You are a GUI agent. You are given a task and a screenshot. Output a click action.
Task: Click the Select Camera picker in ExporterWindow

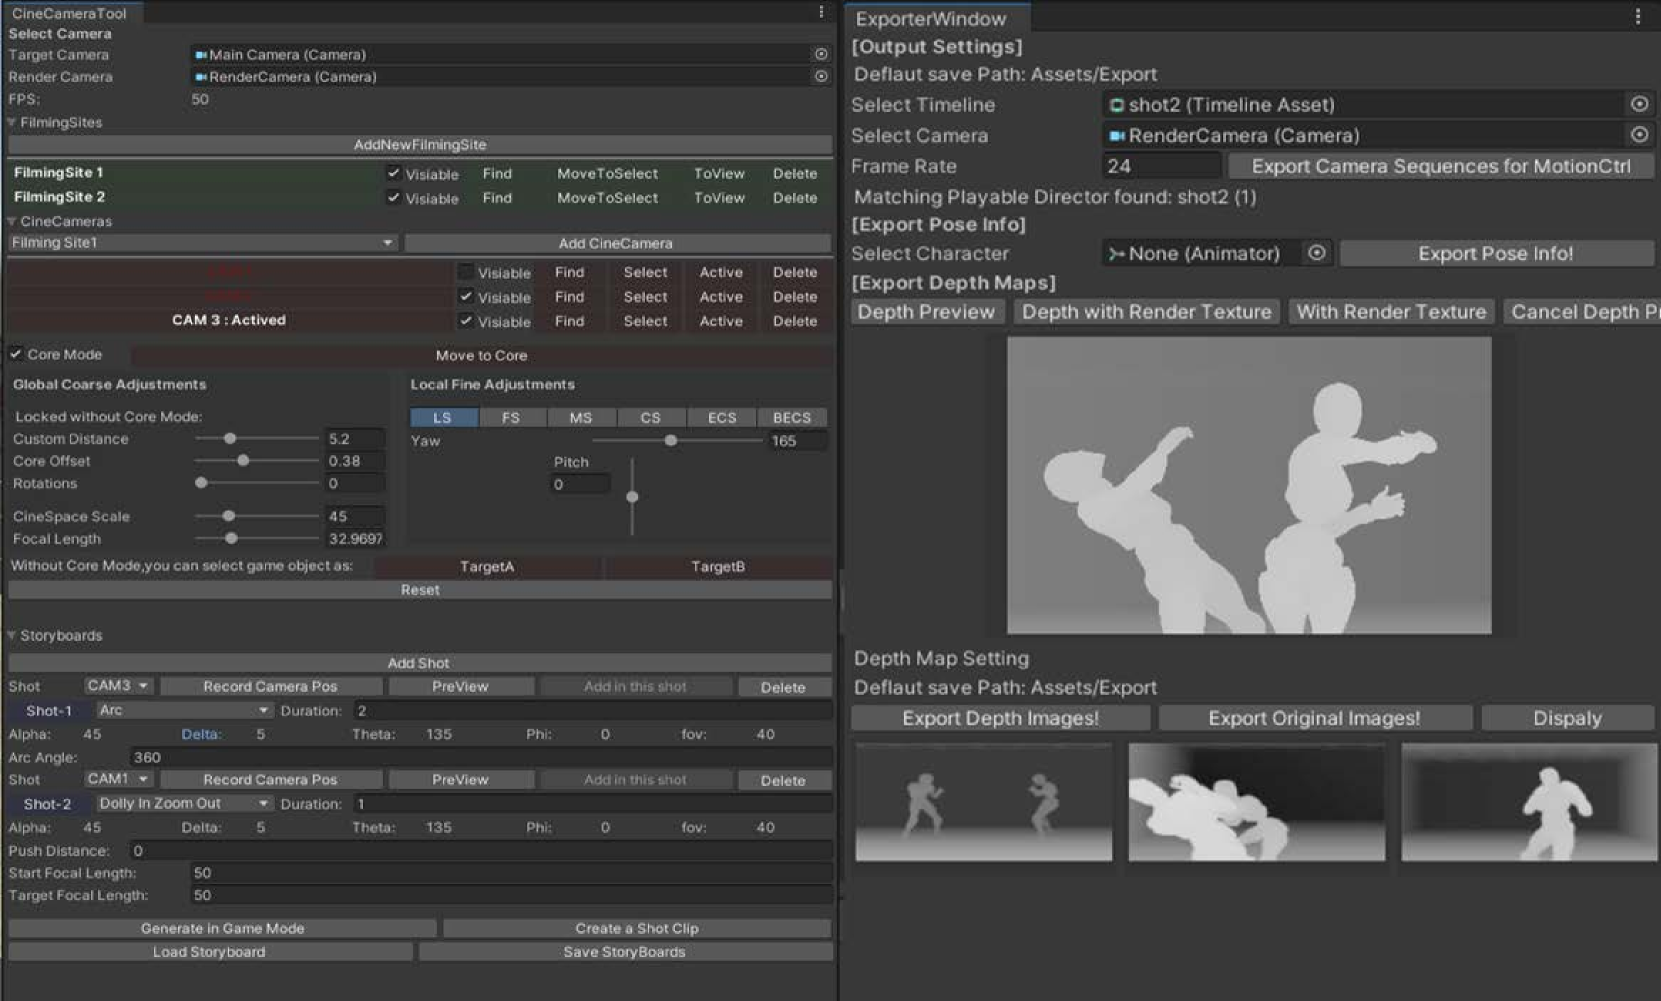click(x=1639, y=134)
